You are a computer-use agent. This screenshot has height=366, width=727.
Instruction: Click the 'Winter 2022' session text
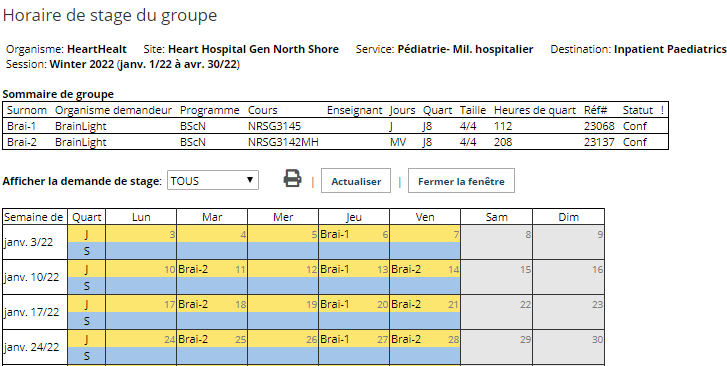(x=82, y=64)
